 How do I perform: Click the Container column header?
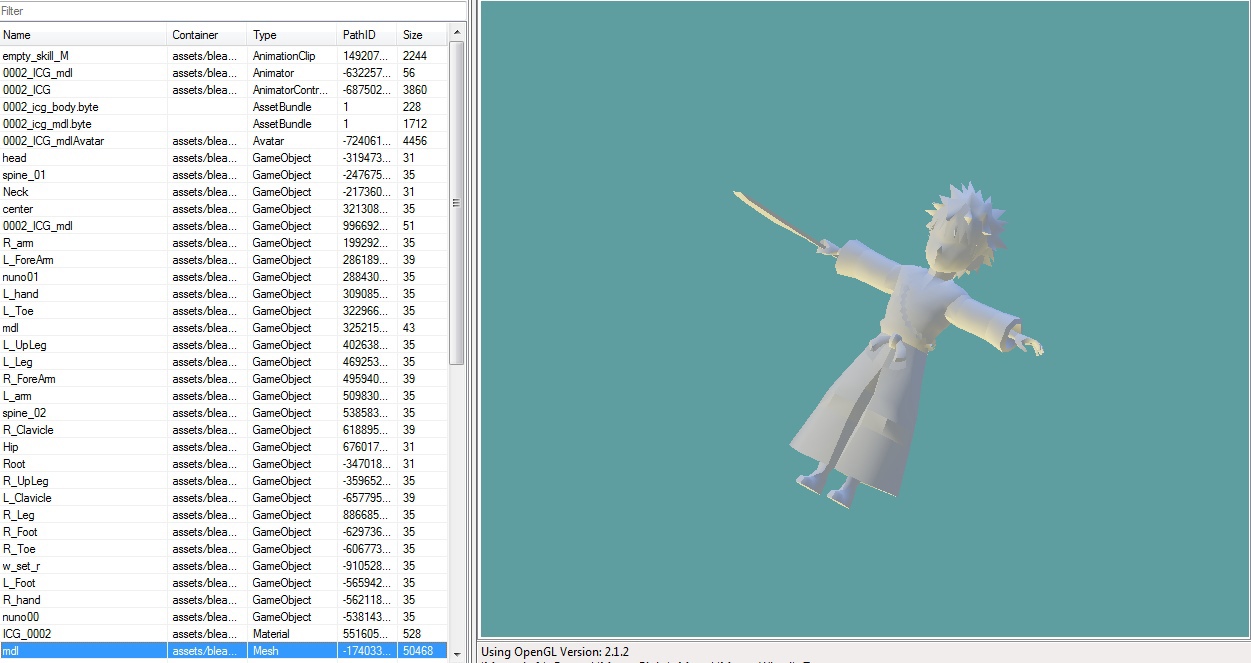click(x=207, y=35)
